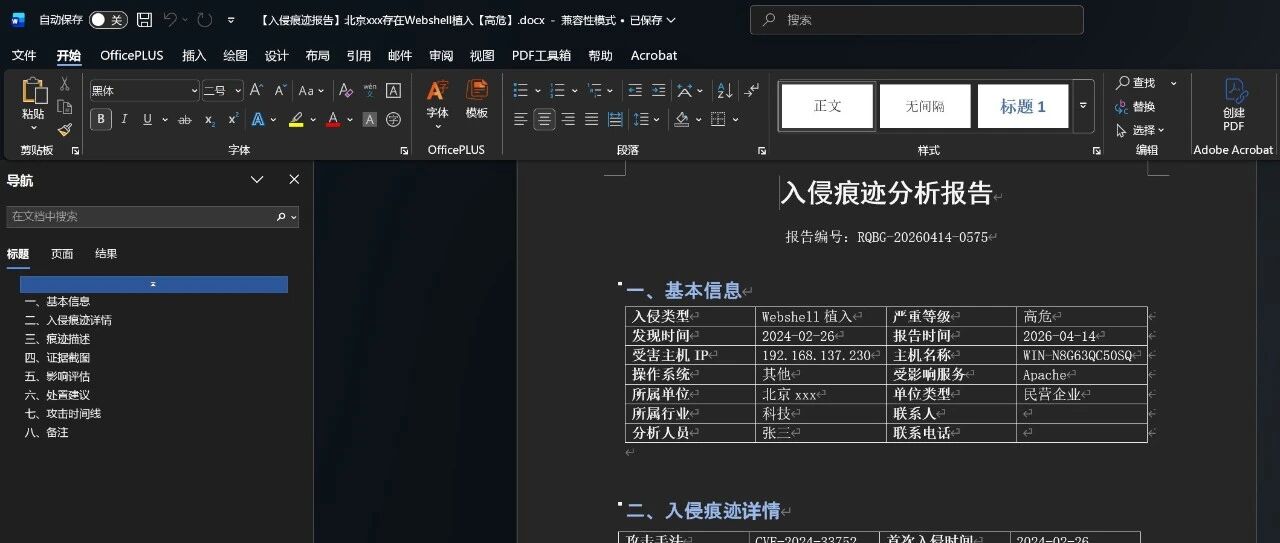This screenshot has height=543, width=1280.
Task: Toggle the 自动保存 autosave switch
Action: 108,20
